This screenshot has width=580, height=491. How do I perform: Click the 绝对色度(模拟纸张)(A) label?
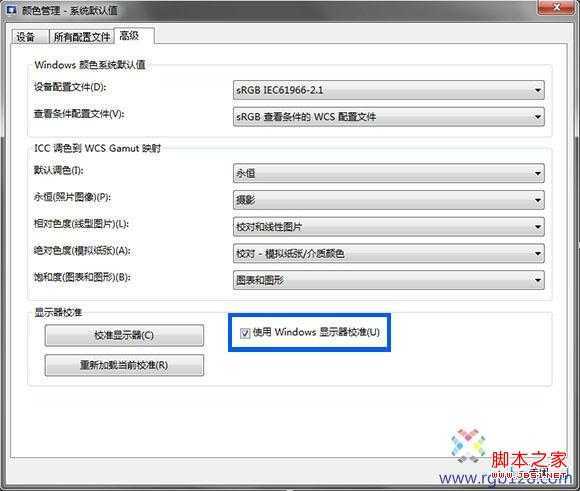(x=82, y=250)
